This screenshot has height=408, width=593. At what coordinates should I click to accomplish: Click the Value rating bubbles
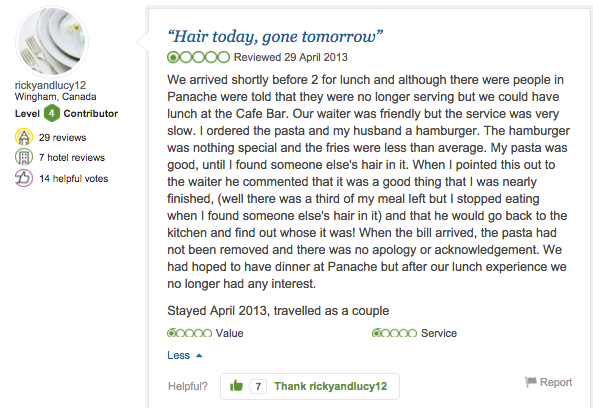click(x=189, y=333)
